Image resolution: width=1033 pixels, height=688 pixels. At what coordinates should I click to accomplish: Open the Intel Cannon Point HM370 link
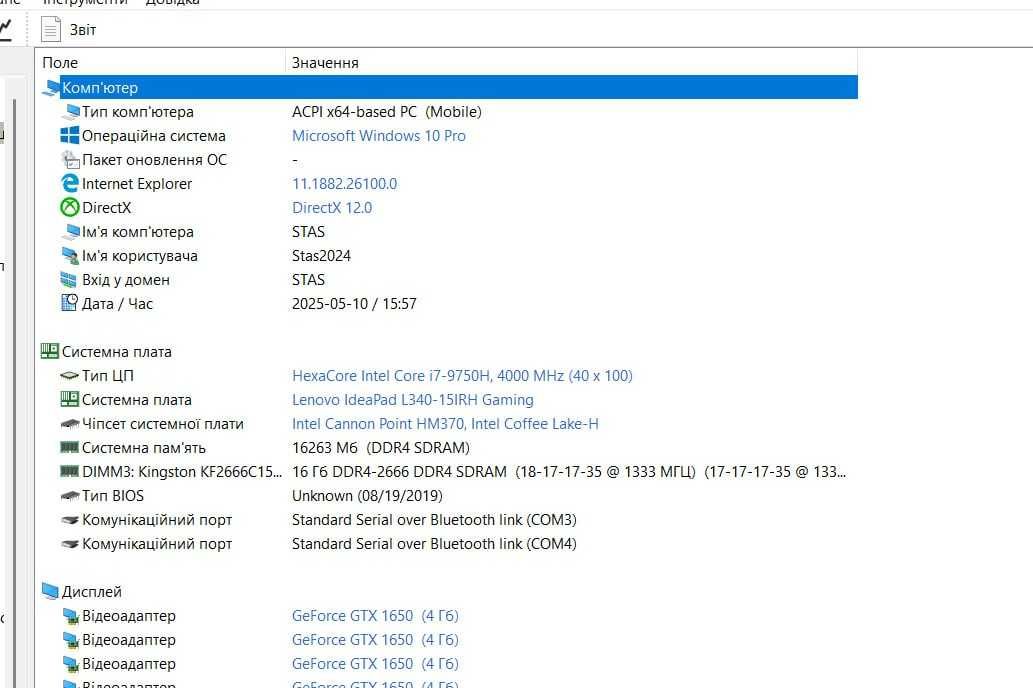click(445, 424)
